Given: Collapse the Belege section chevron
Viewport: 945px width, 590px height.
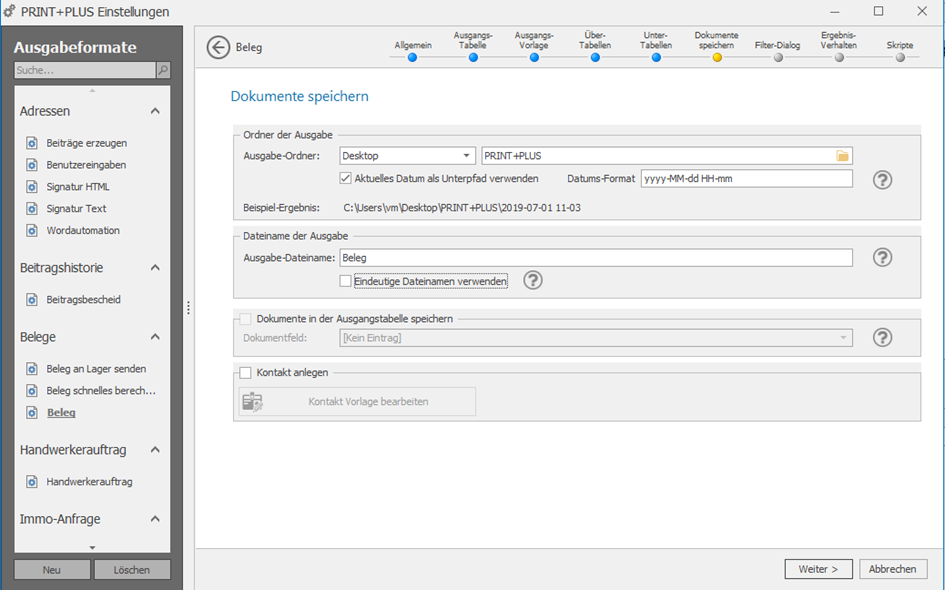Looking at the screenshot, I should [155, 337].
